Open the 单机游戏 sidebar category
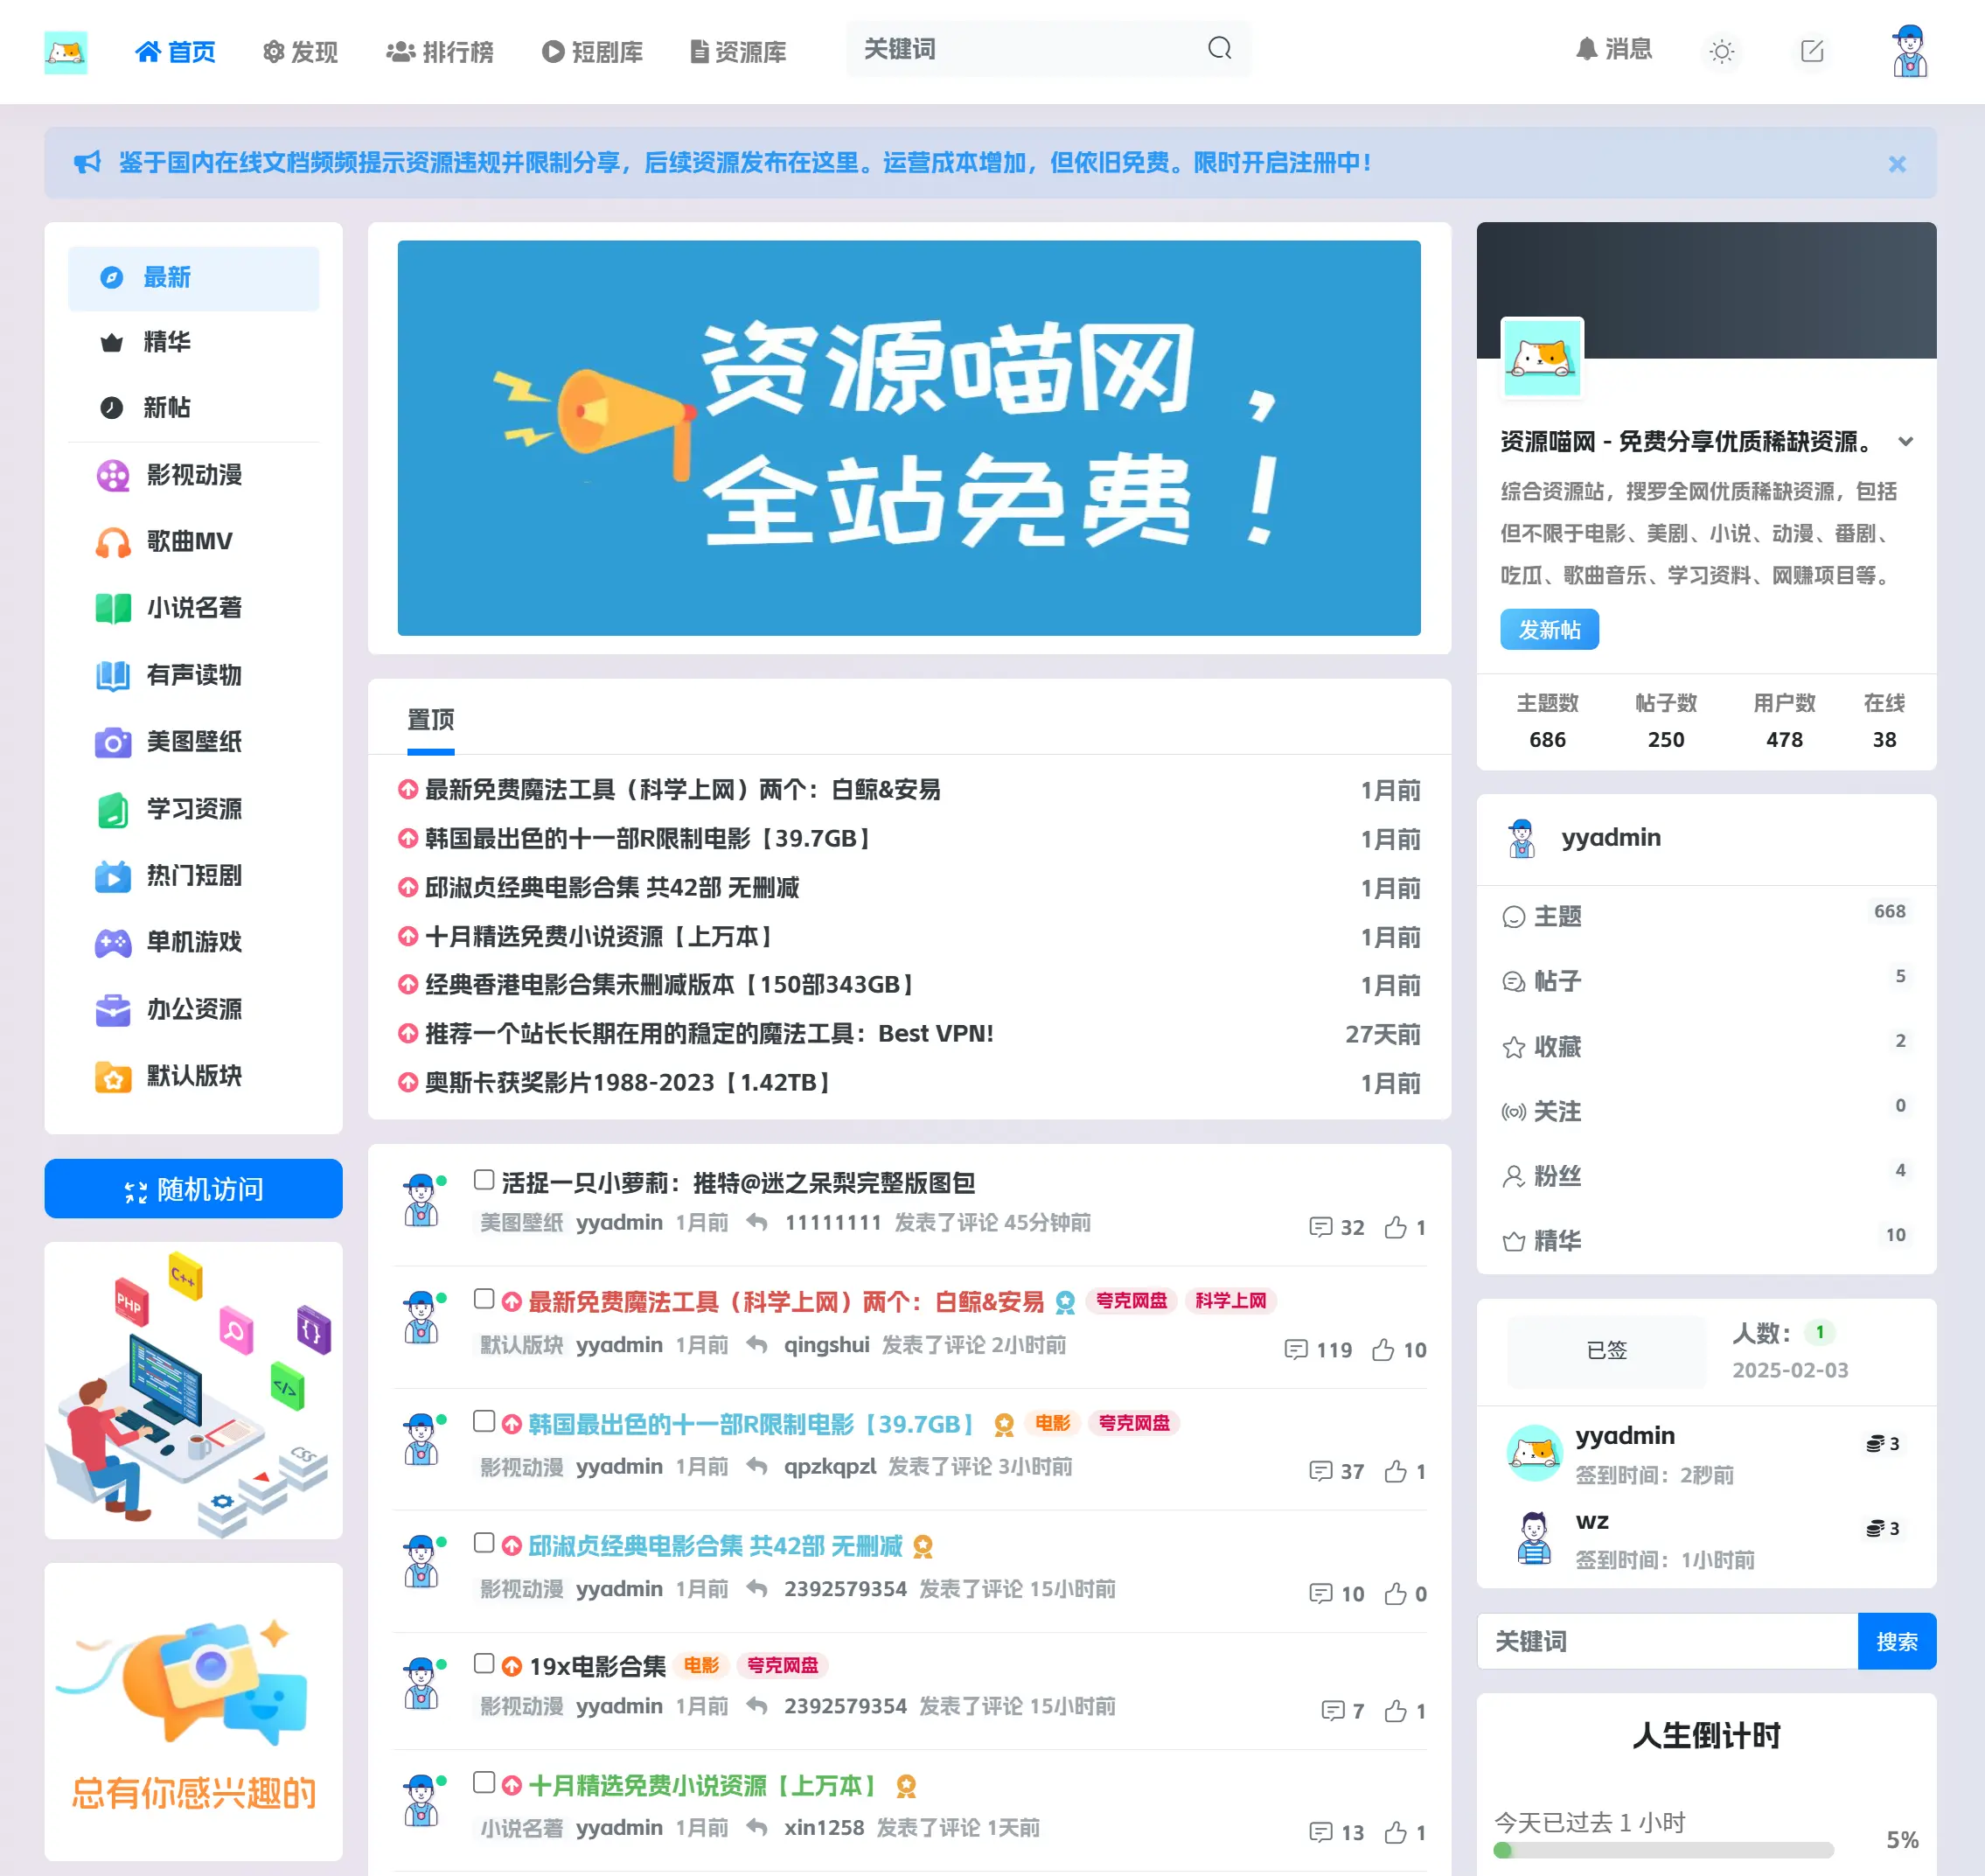The height and width of the screenshot is (1876, 1985). (195, 942)
